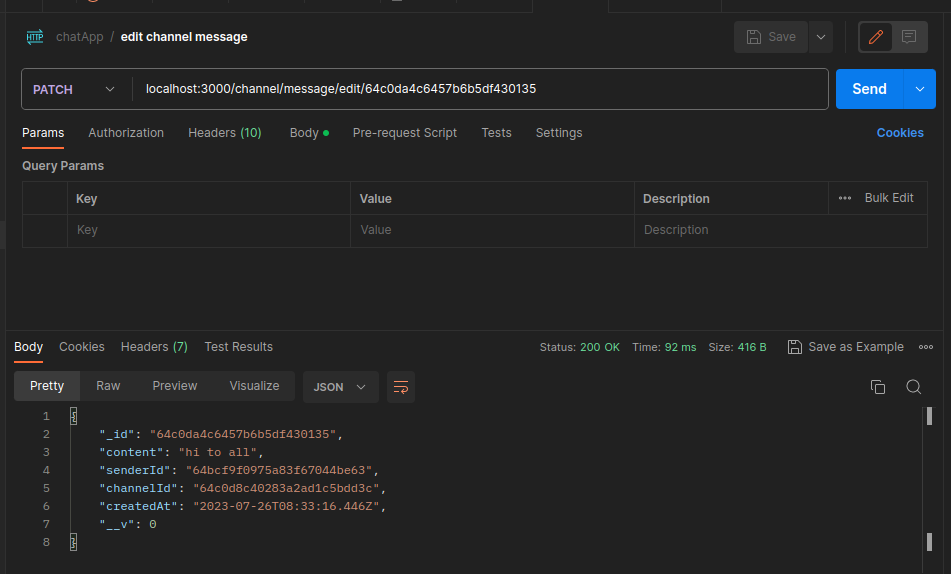Send the request
Screen dimensions: 951x574
tap(869, 89)
